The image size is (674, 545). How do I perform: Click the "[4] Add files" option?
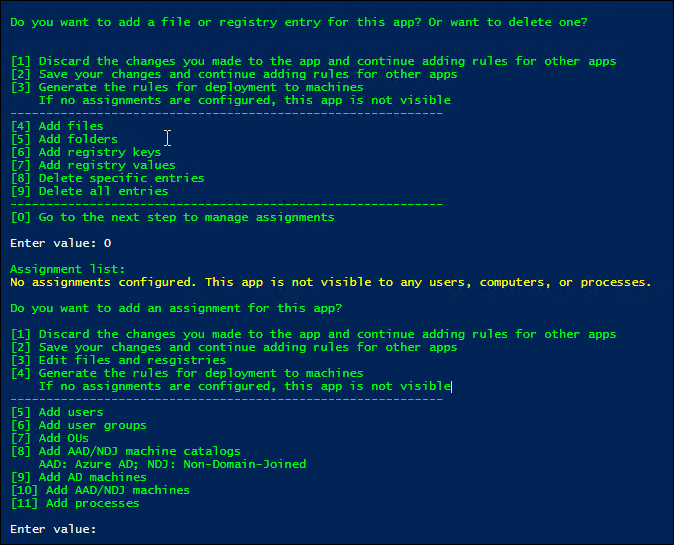57,127
